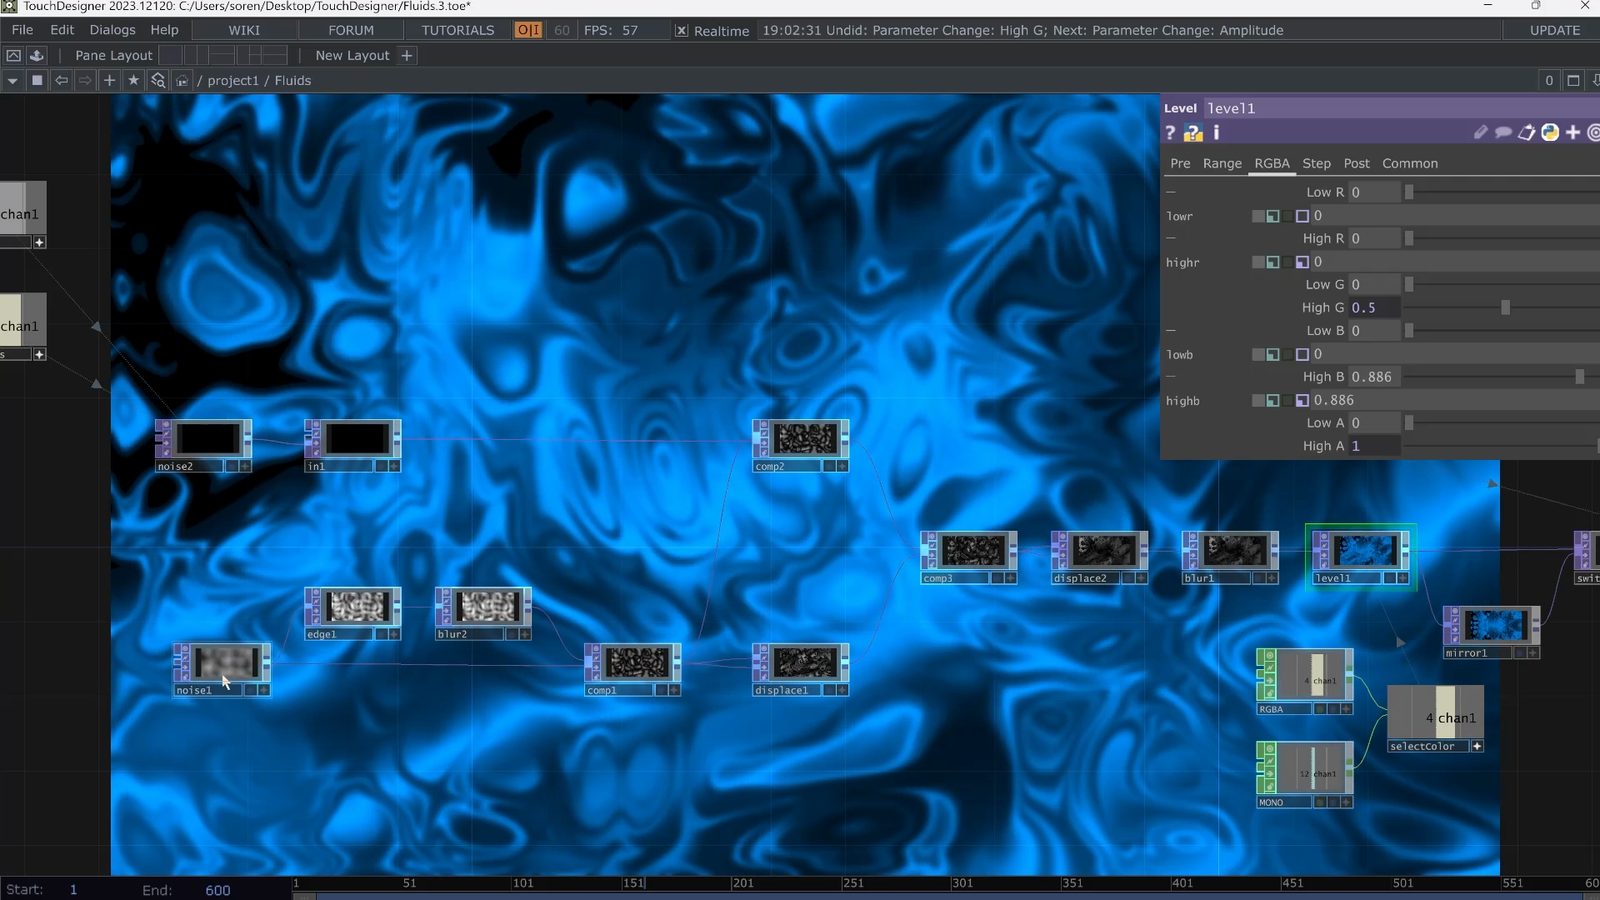
Task: Click the square pane type icon in path bar
Action: point(37,80)
